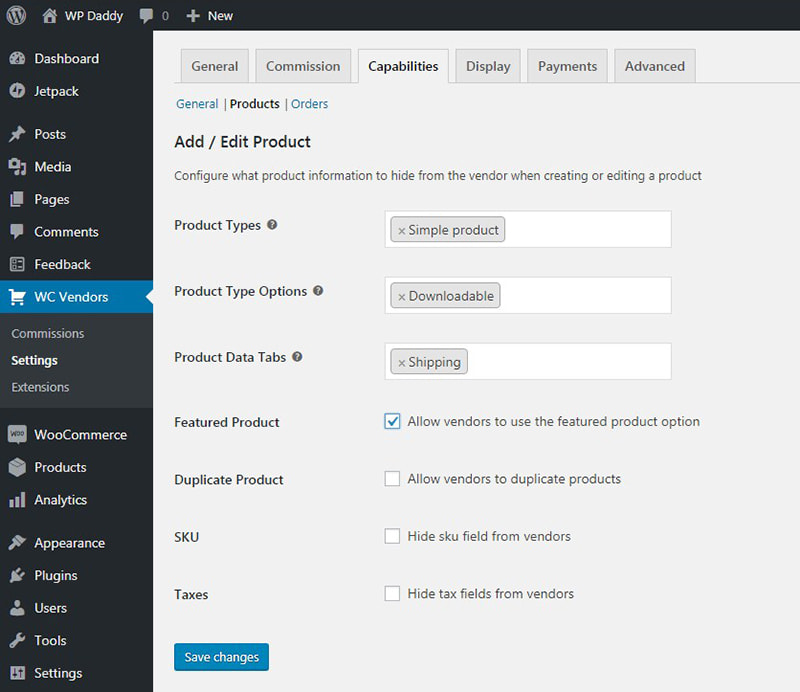The width and height of the screenshot is (800, 692).
Task: Click the Appearance brush icon
Action: coord(17,542)
